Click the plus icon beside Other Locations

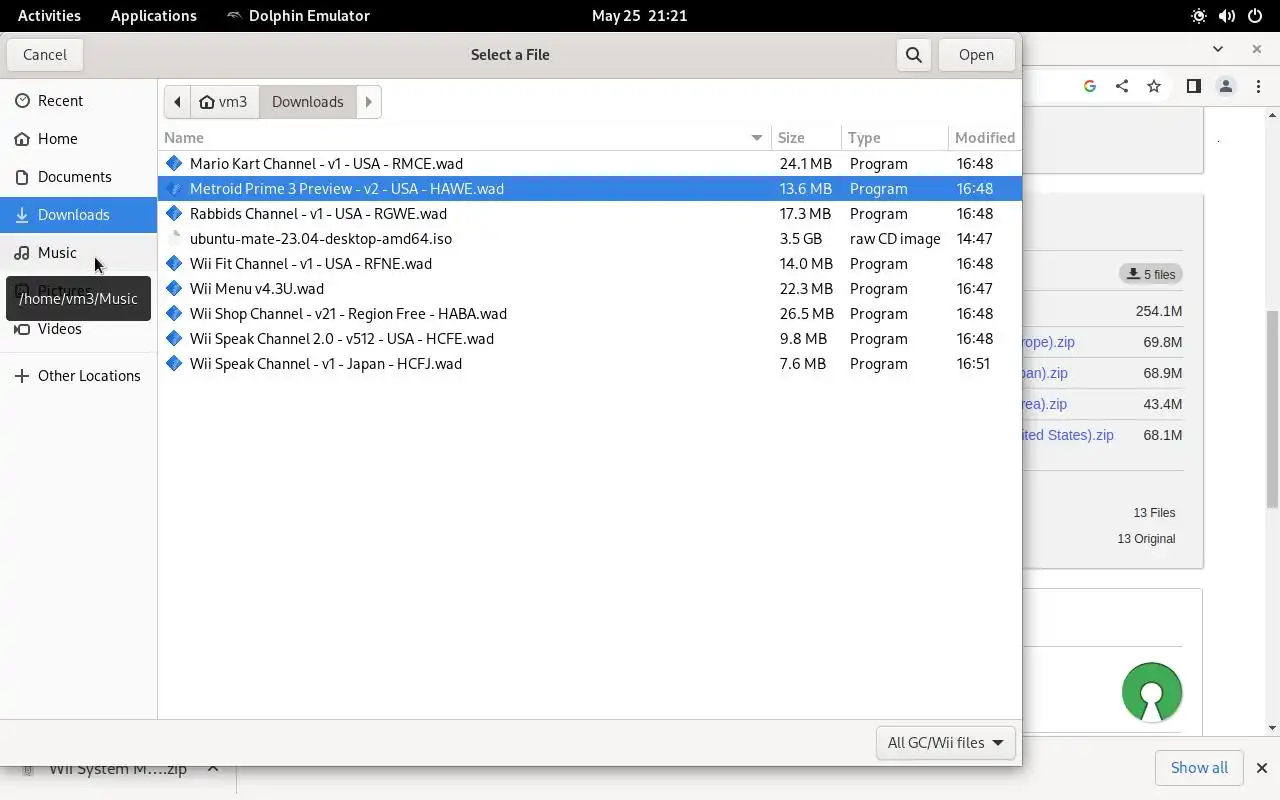[22, 376]
